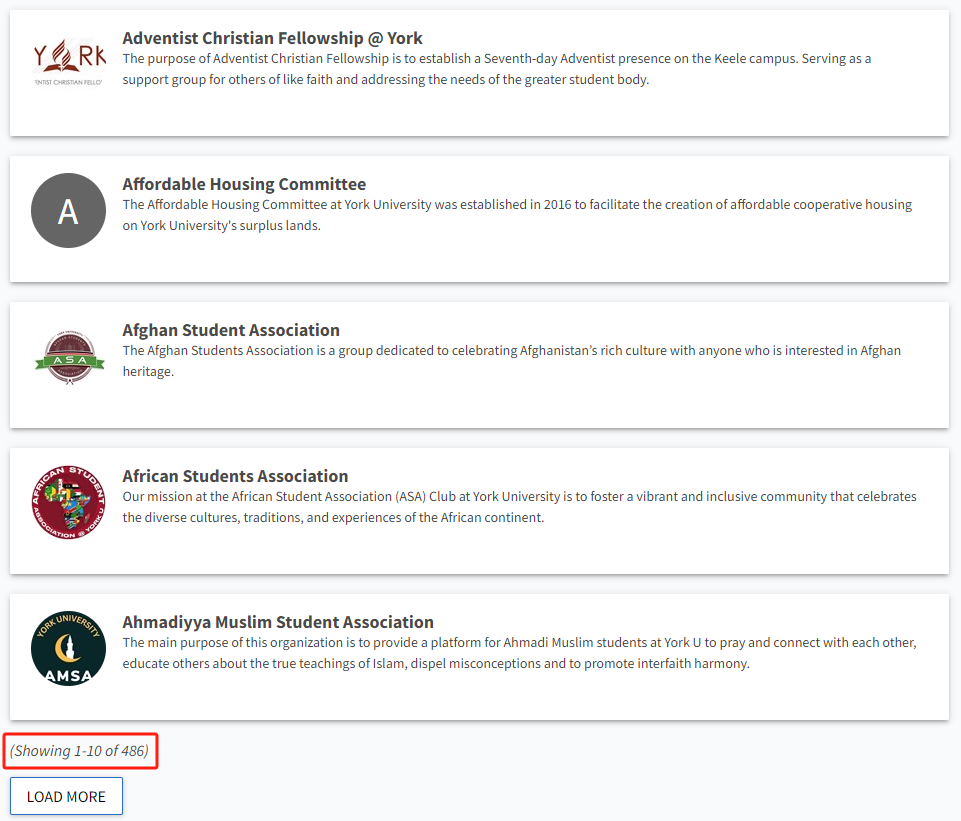Viewport: 961px width, 821px height.
Task: Open Ahmadiyya Muslim Student Association title
Action: coord(278,622)
